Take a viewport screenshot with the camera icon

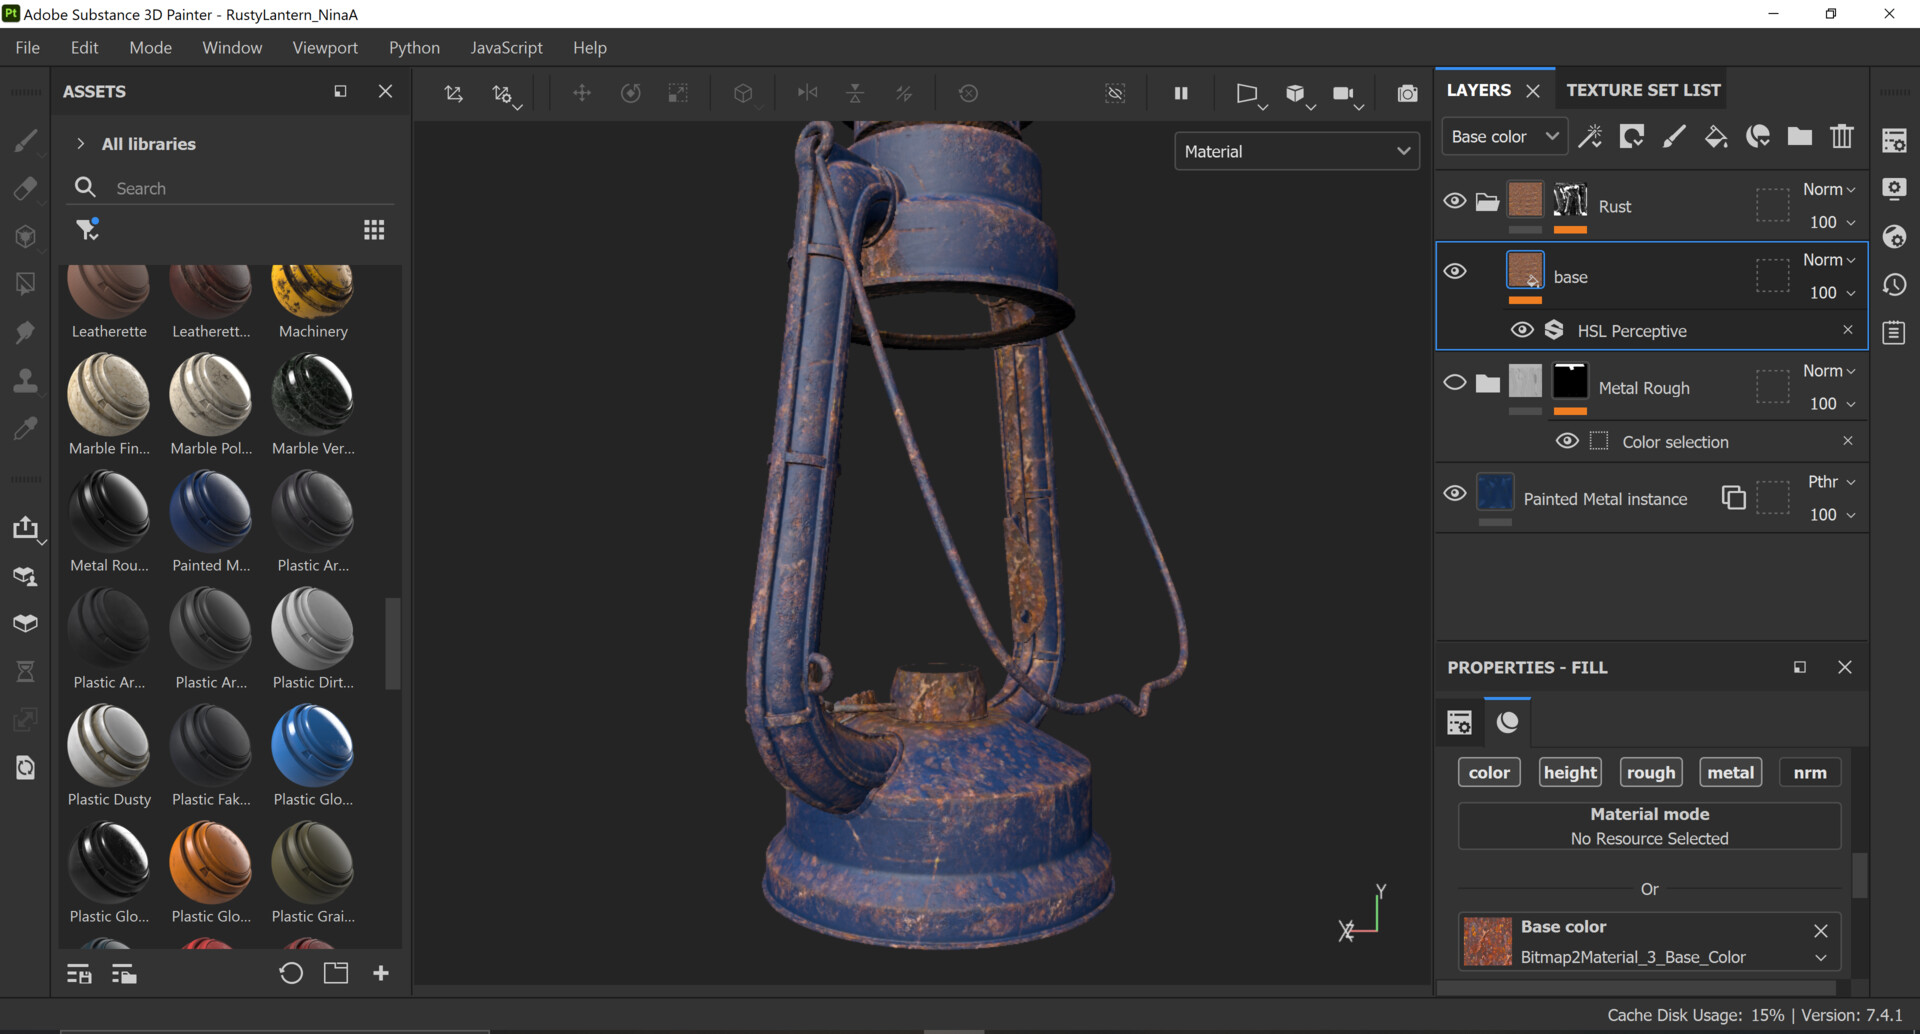tap(1407, 93)
